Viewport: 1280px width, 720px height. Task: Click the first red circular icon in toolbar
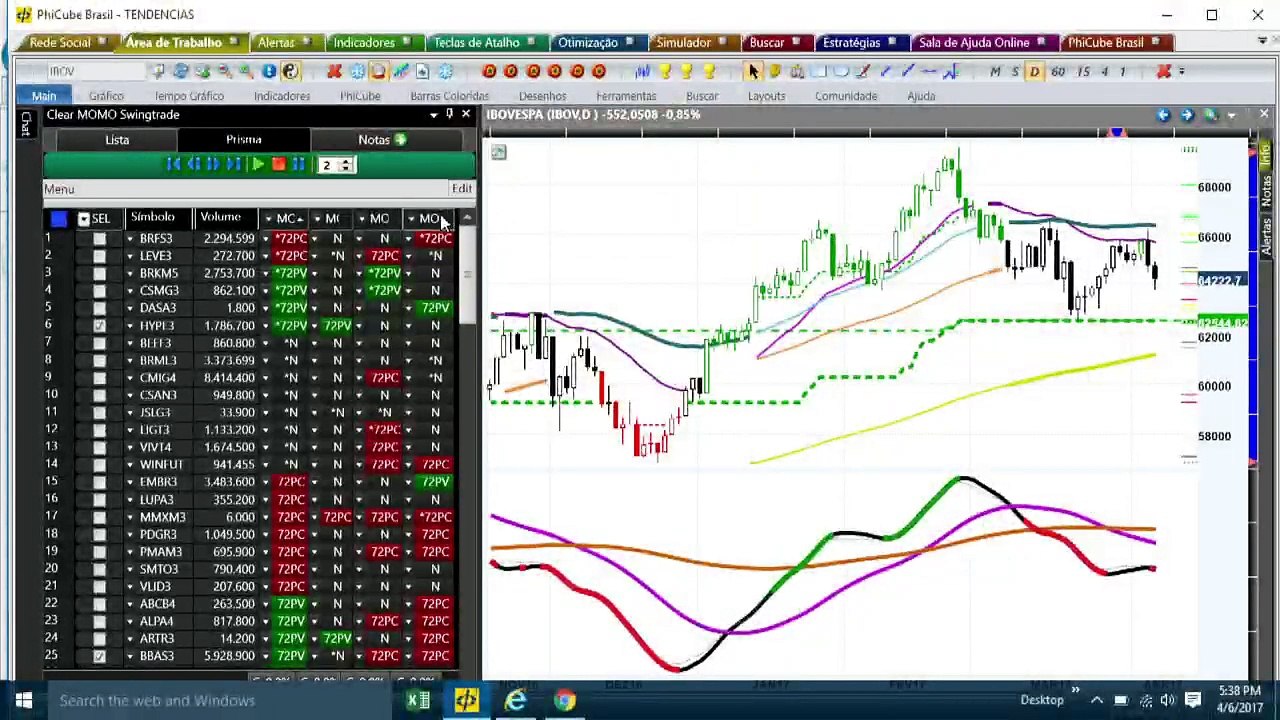coord(489,71)
